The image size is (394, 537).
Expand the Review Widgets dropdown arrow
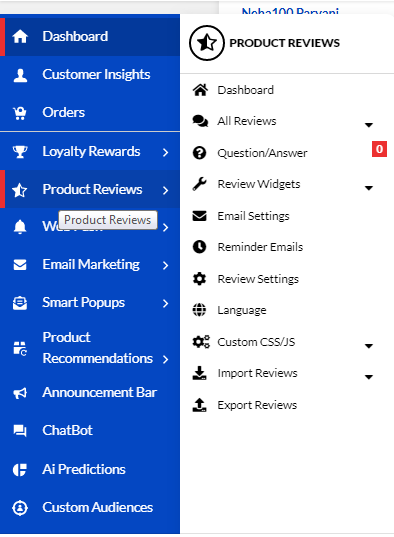(369, 188)
